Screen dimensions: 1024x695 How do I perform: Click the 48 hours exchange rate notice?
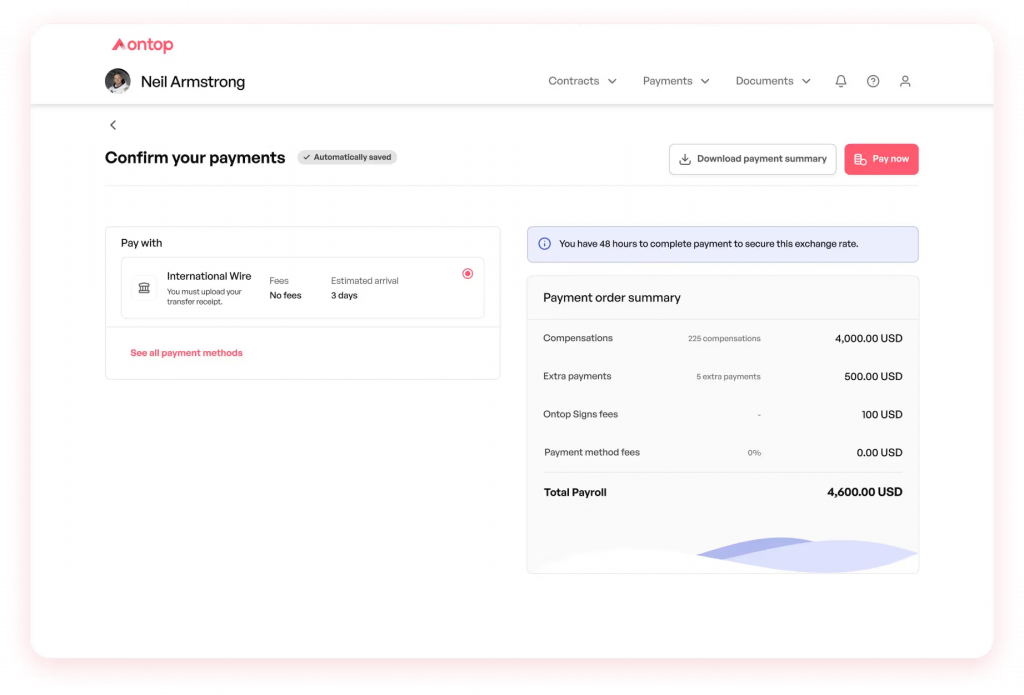tap(722, 244)
